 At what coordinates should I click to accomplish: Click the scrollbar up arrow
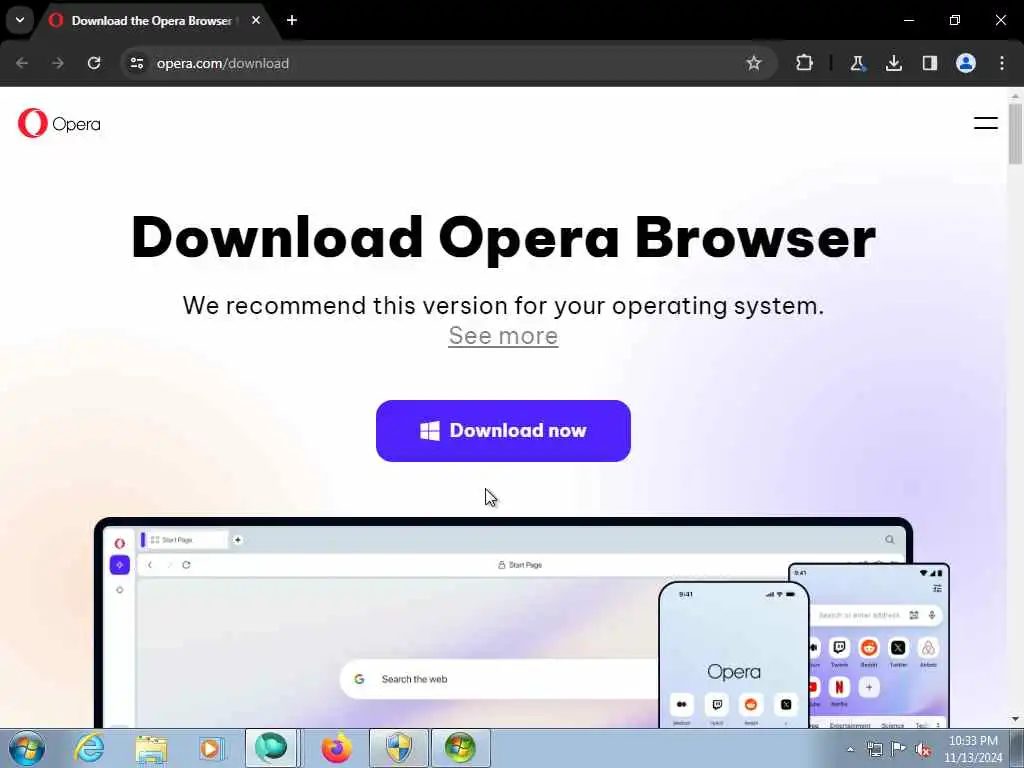(1015, 96)
